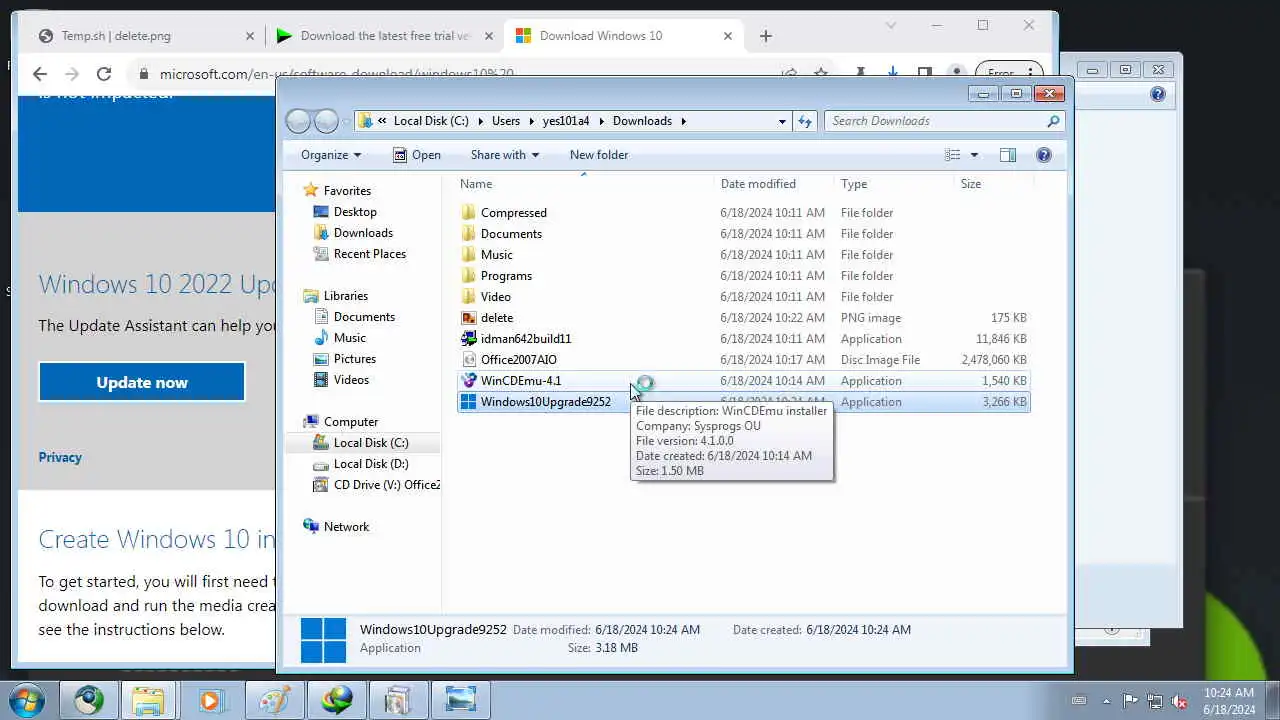Viewport: 1280px width, 720px height.
Task: Reload the Chrome page
Action: pyautogui.click(x=103, y=74)
